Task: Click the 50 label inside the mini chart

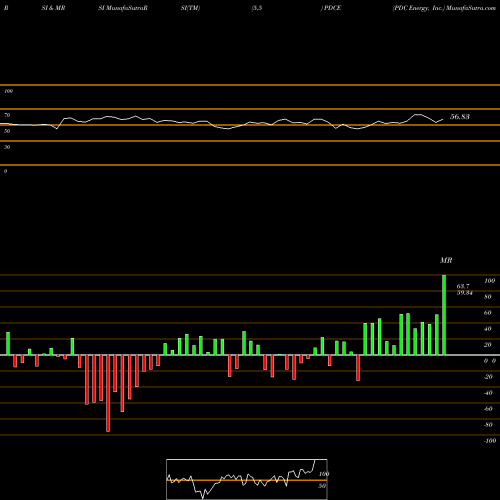Action: 322,486
